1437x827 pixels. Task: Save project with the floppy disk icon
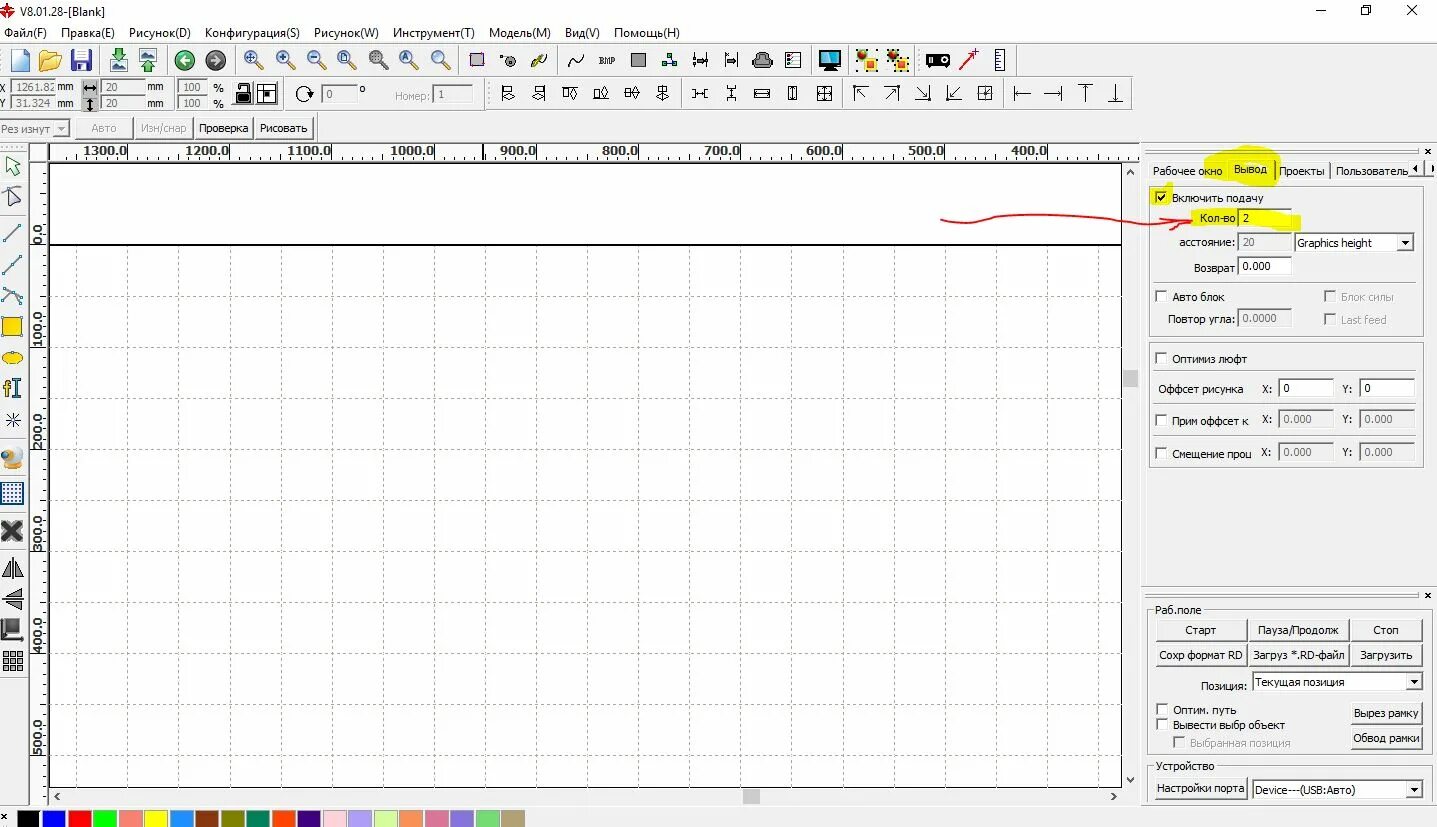(x=81, y=60)
